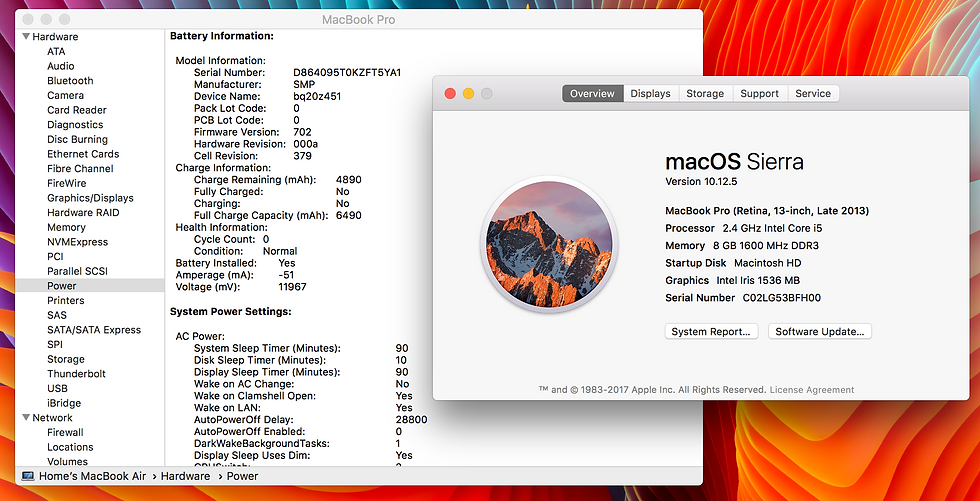This screenshot has height=501, width=980.
Task: Click the Software Update button
Action: (820, 332)
